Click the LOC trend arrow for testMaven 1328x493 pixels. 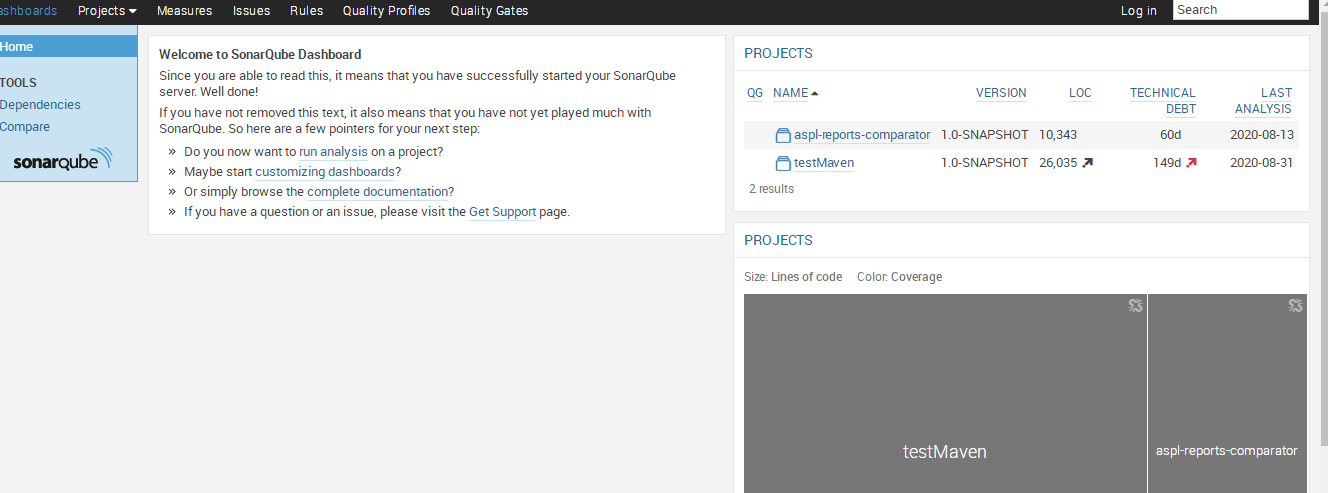click(1087, 163)
